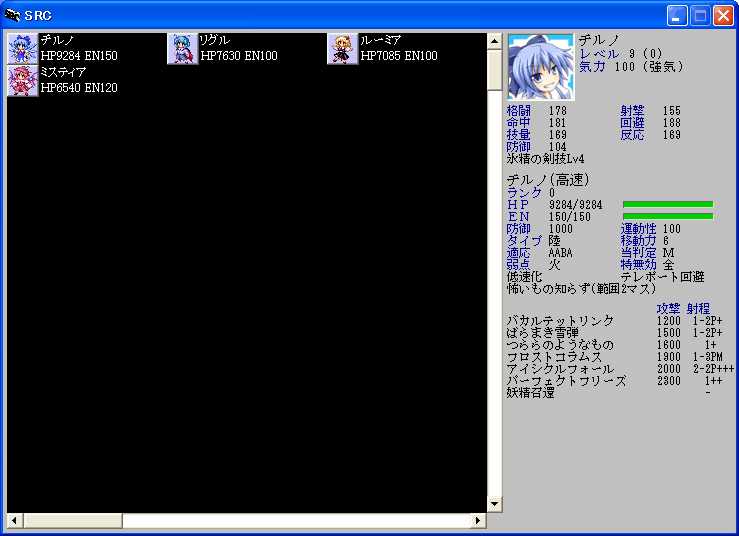The height and width of the screenshot is (536, 739).
Task: Click the つららのようなもの weapon row
Action: (x=620, y=345)
